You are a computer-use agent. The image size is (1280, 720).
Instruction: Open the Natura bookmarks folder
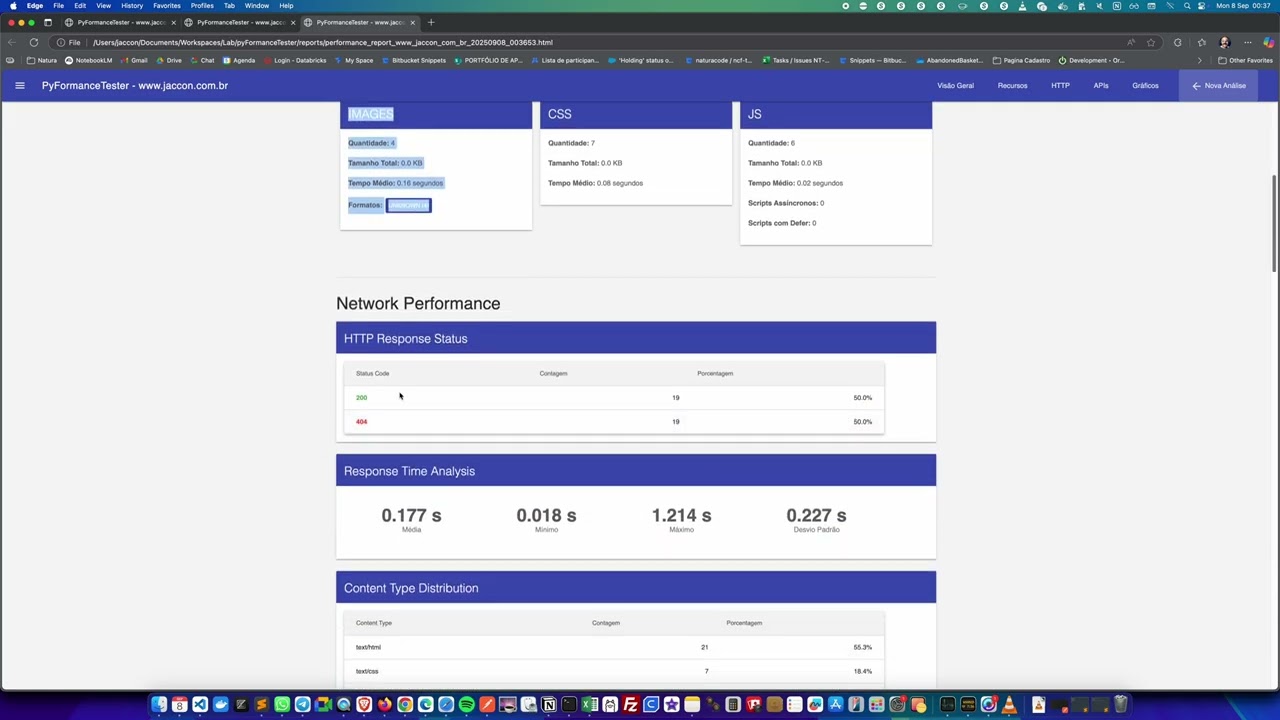41,60
